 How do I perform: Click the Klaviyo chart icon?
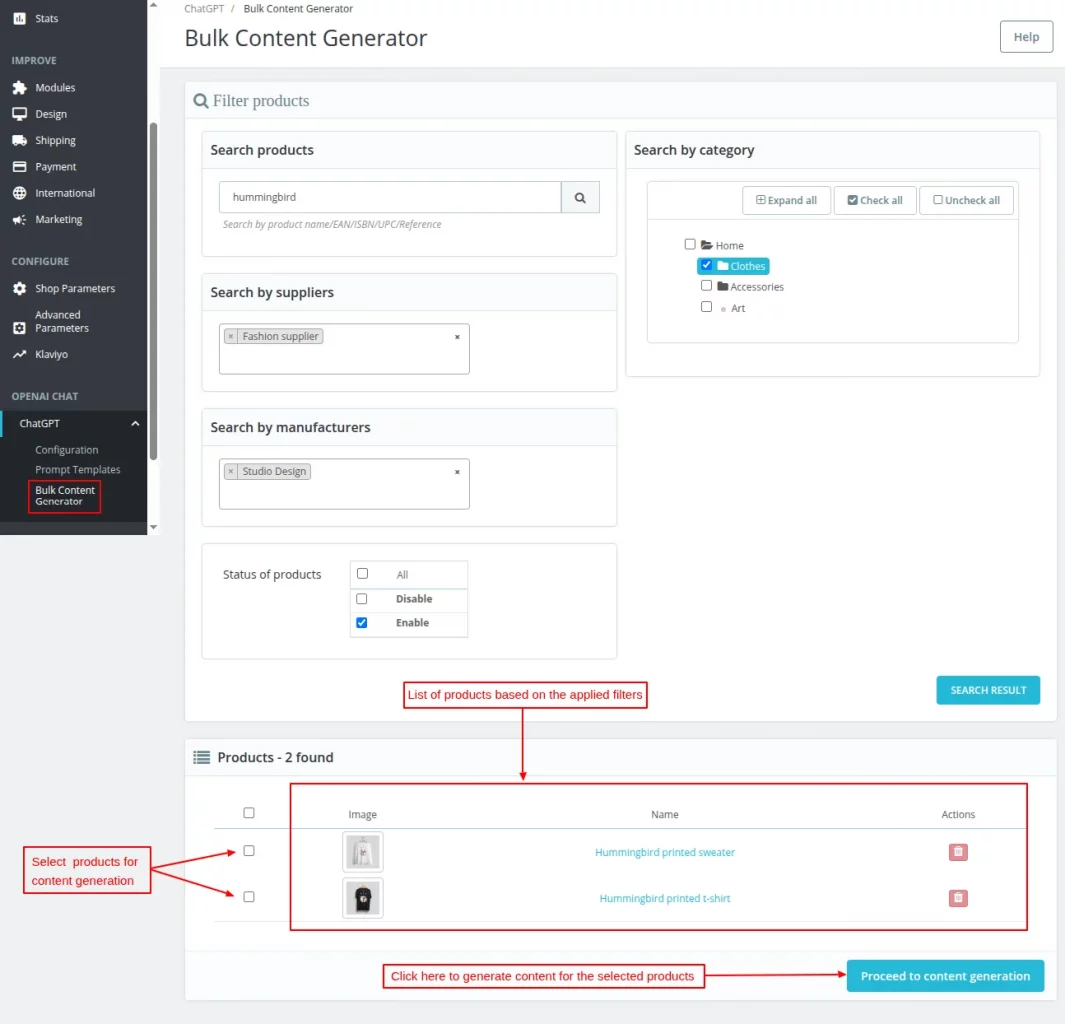tap(20, 354)
